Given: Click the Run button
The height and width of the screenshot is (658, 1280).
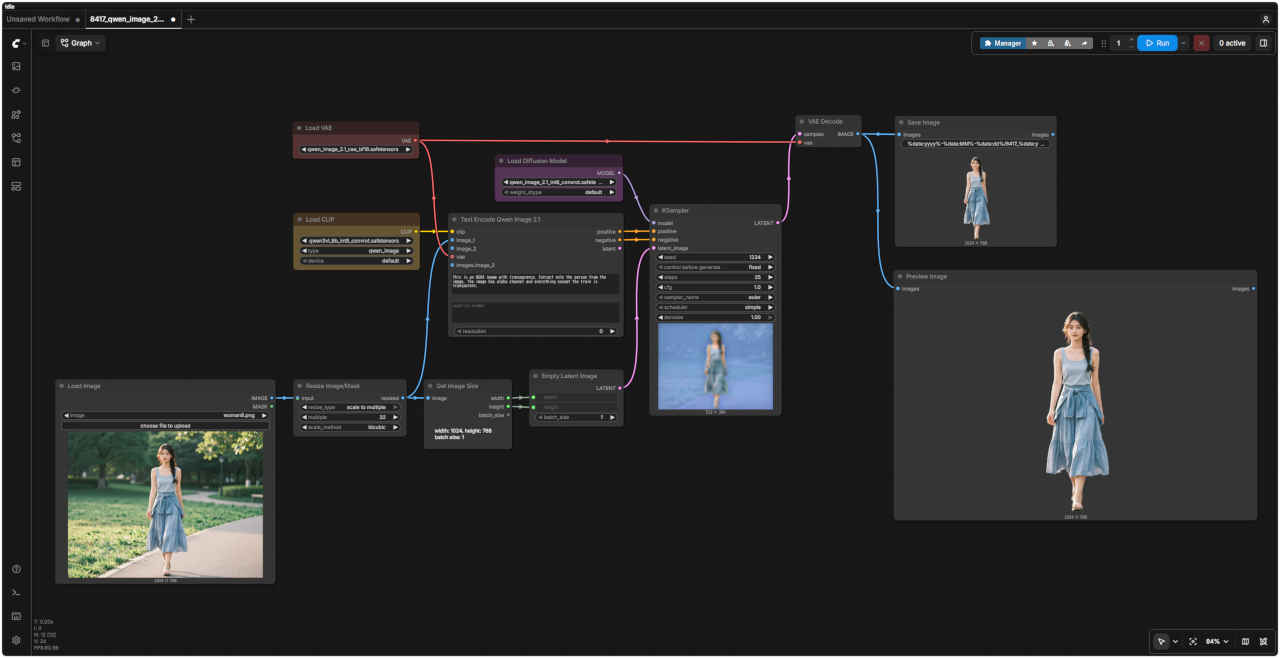Looking at the screenshot, I should (x=1157, y=43).
